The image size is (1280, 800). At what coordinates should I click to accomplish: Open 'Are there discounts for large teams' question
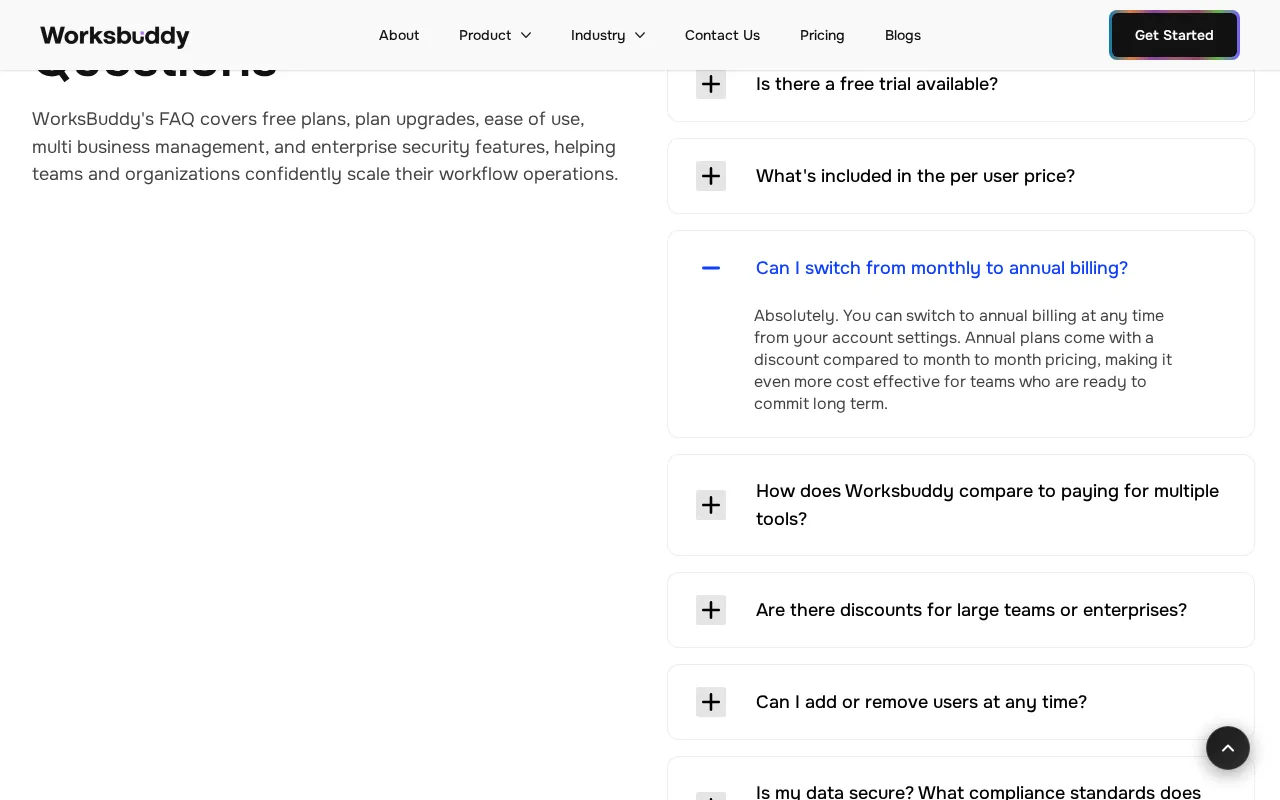971,610
